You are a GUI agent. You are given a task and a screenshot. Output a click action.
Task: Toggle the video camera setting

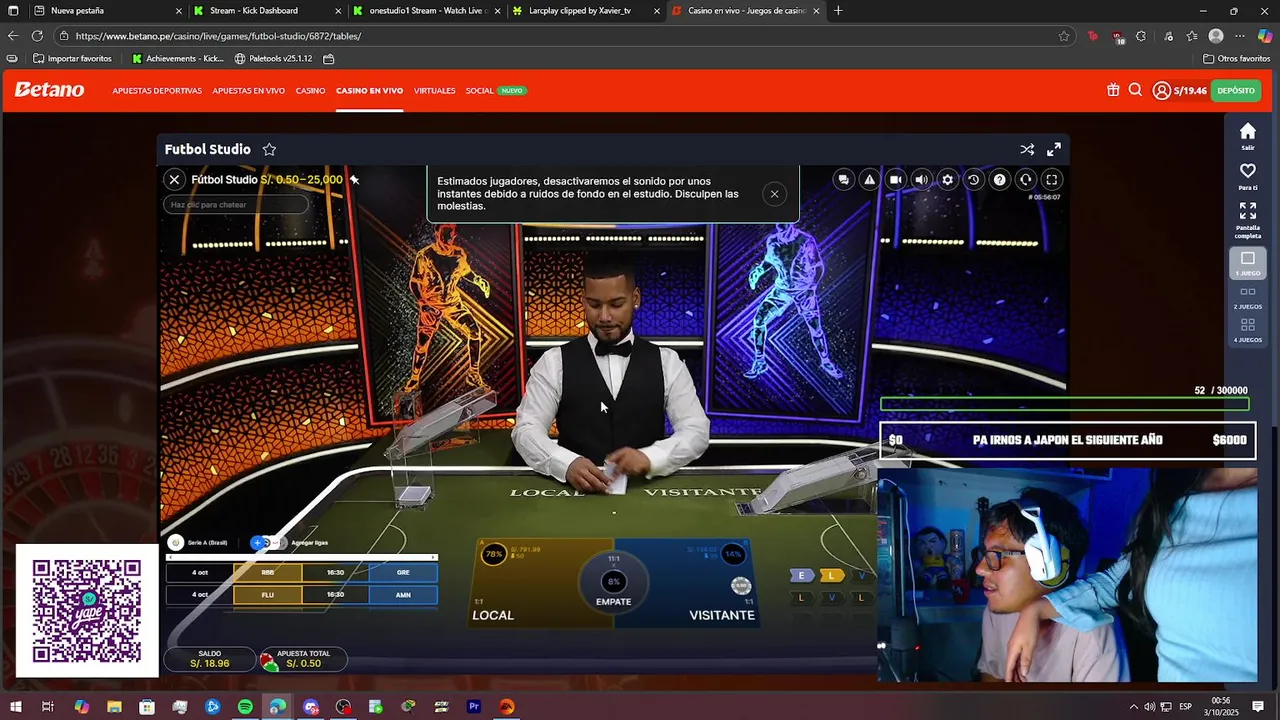[x=896, y=180]
